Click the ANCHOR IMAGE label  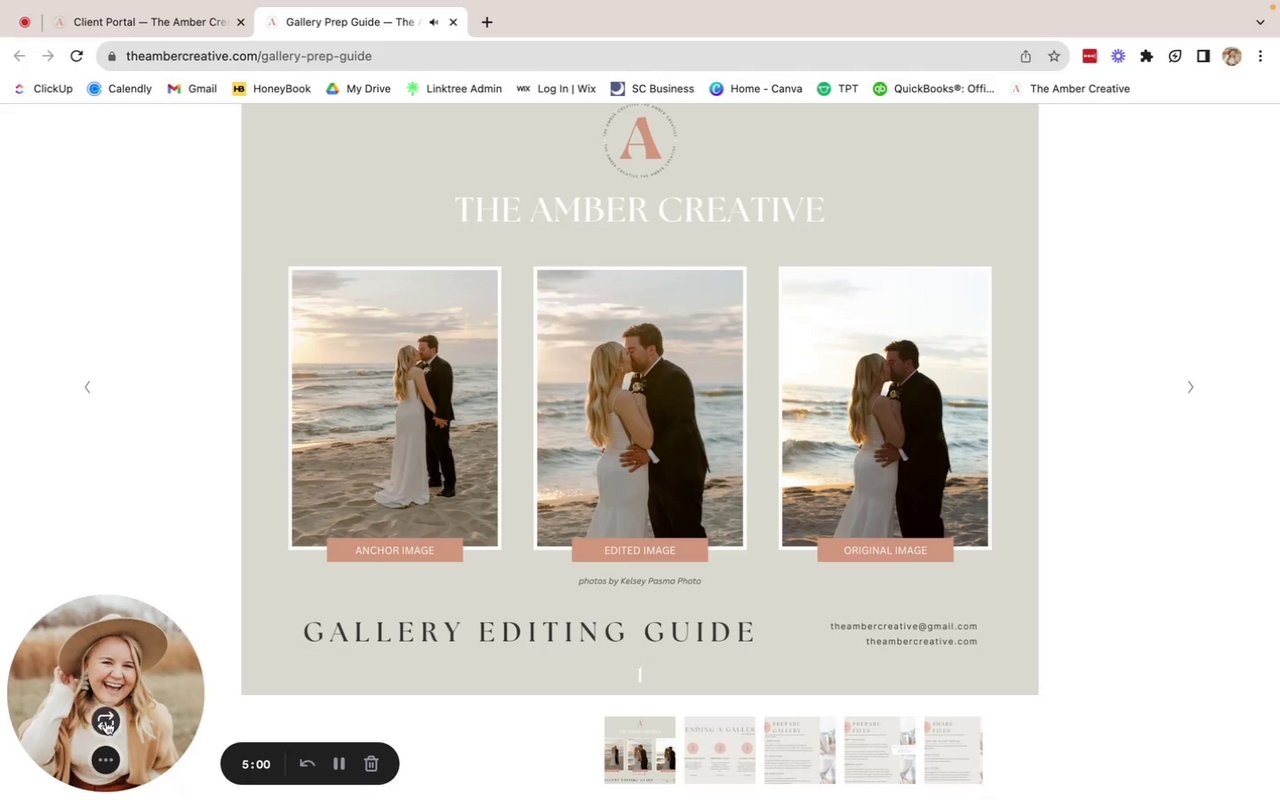coord(395,550)
